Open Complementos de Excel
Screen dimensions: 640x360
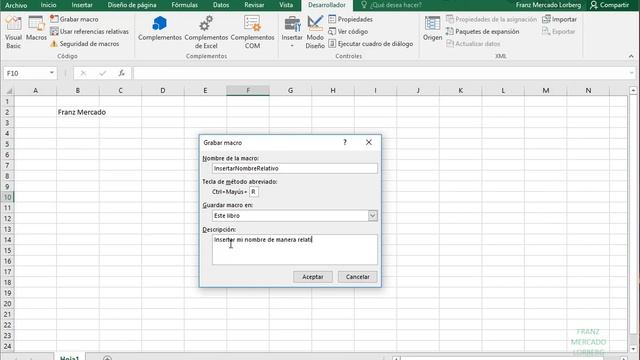coord(206,33)
